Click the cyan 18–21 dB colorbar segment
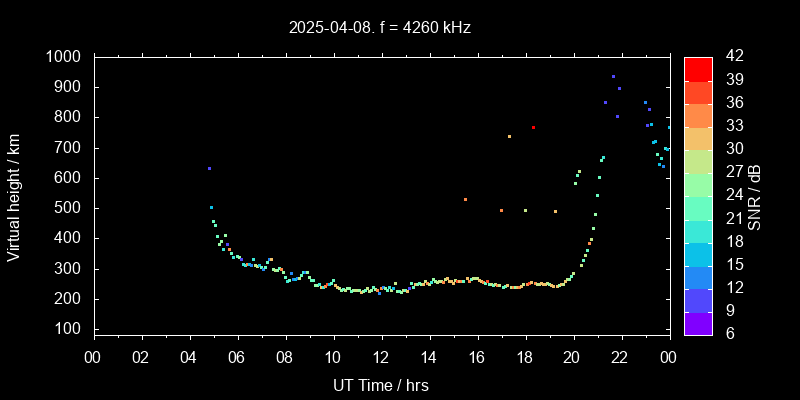This screenshot has height=400, width=800. [698, 230]
